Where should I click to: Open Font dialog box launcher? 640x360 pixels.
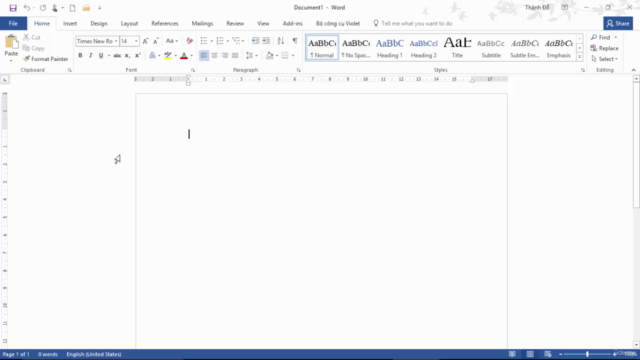pos(193,70)
